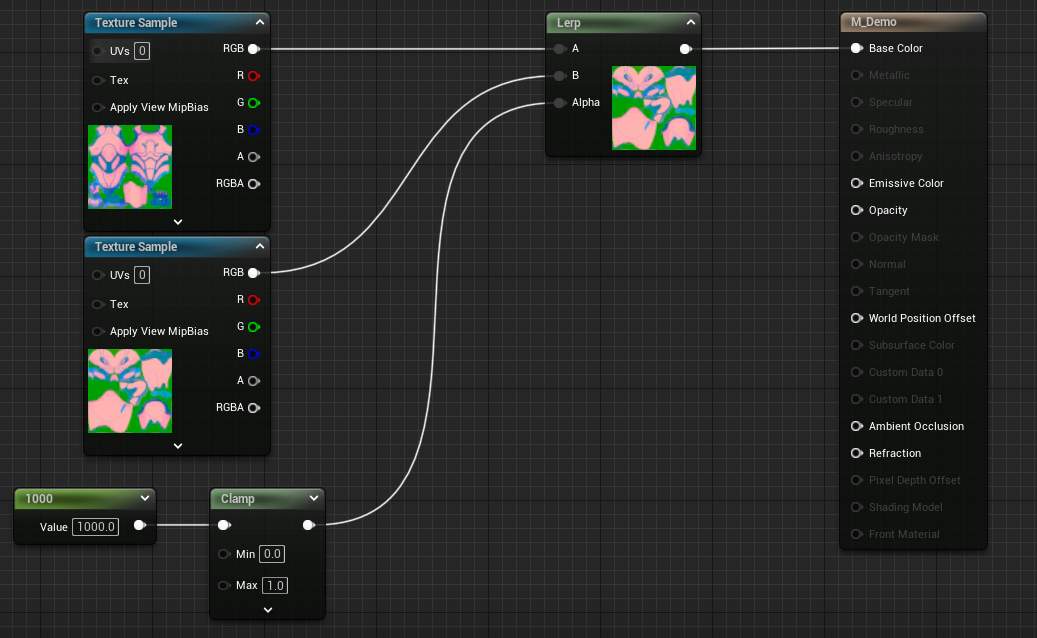Expand the Clamp node's bottom chevron
1037x638 pixels.
[x=268, y=609]
